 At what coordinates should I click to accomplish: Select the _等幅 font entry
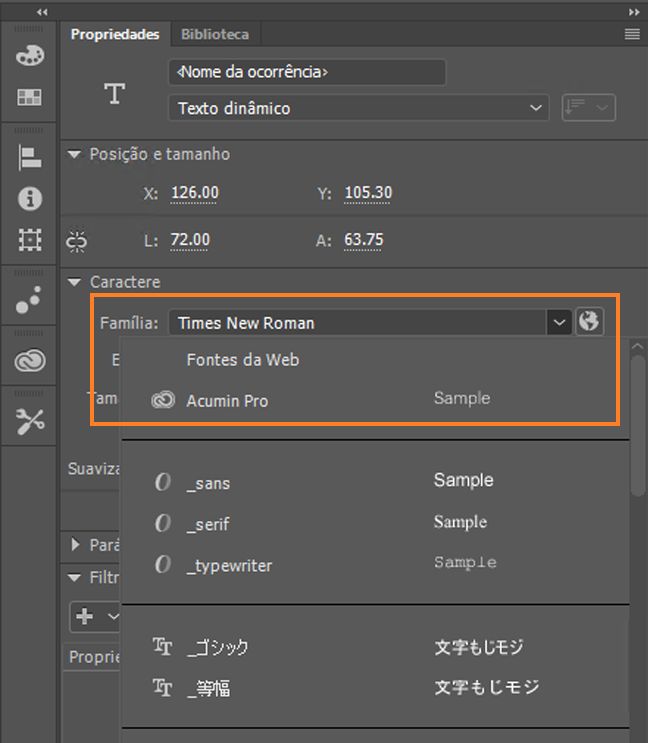pyautogui.click(x=375, y=688)
